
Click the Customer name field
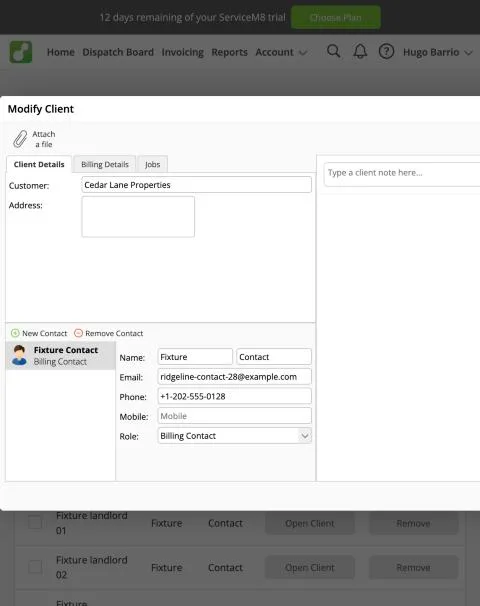196,185
